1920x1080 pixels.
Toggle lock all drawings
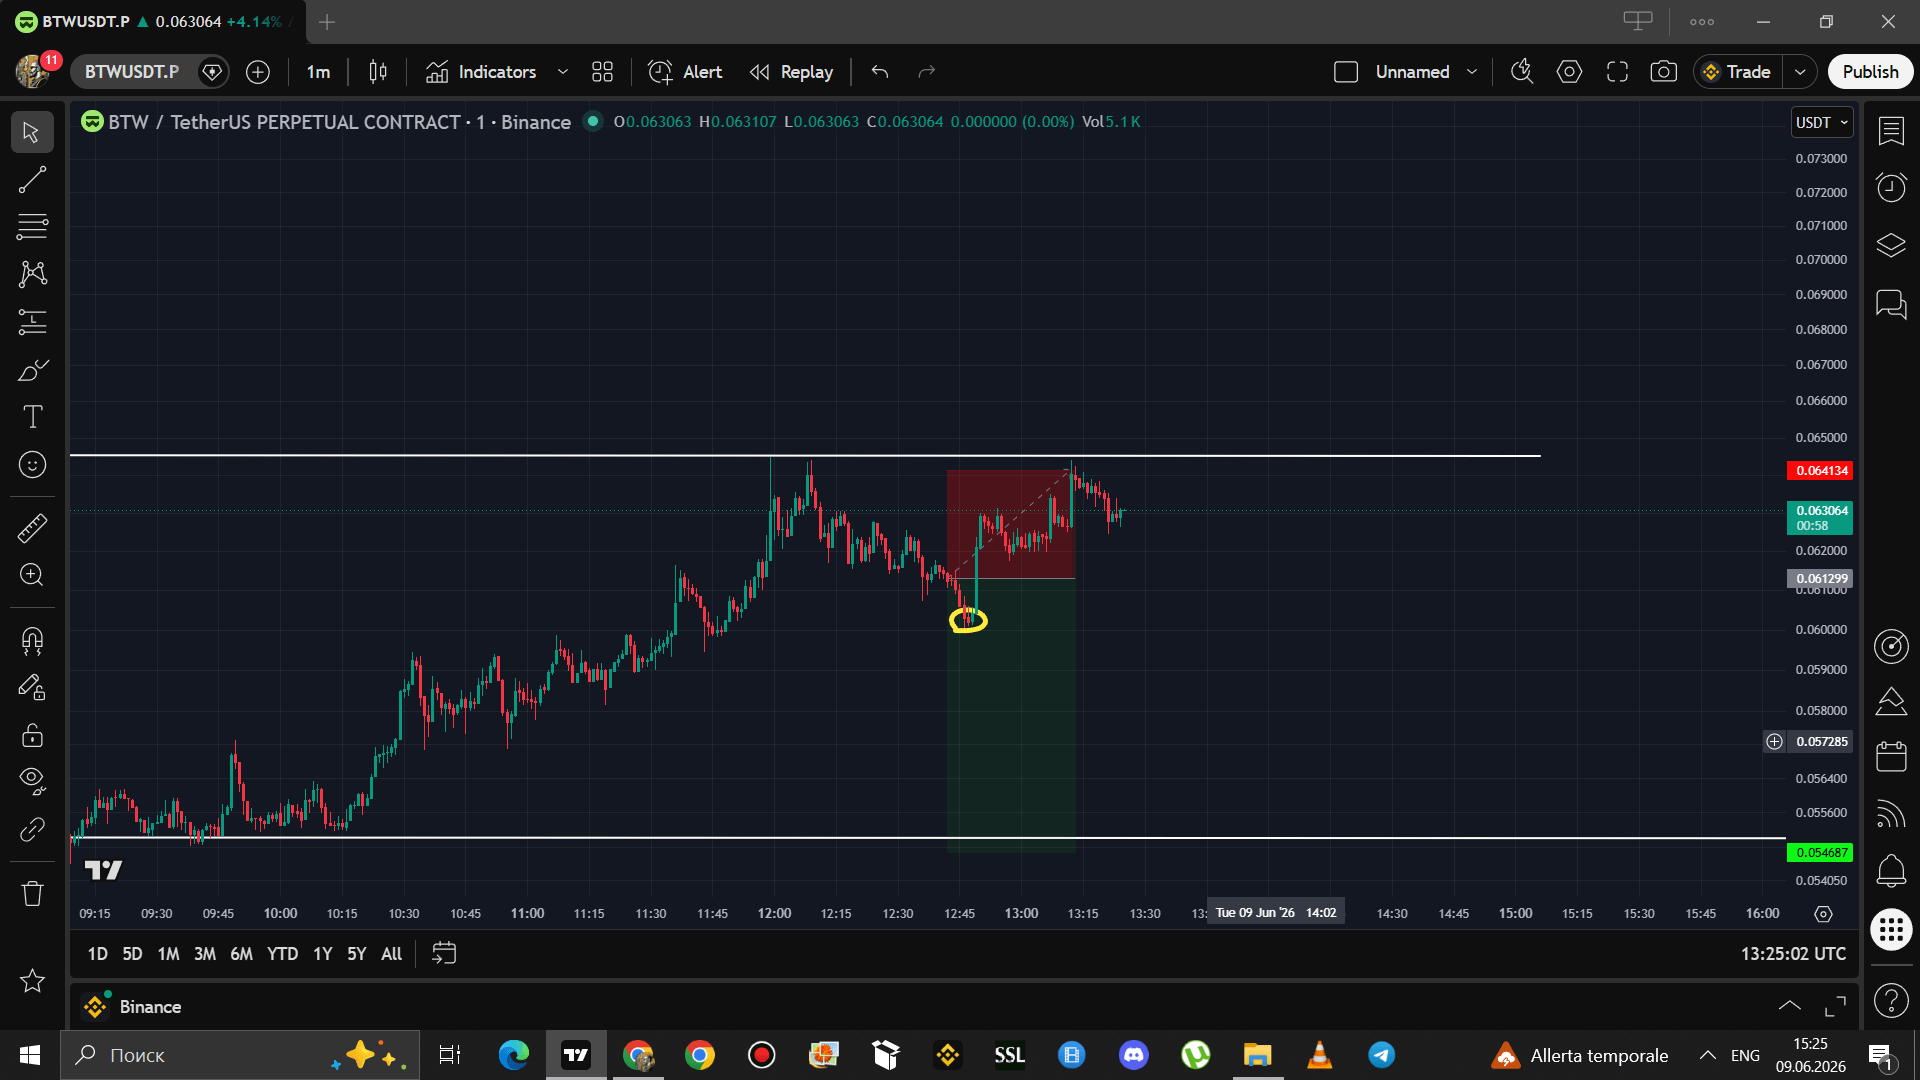tap(32, 736)
